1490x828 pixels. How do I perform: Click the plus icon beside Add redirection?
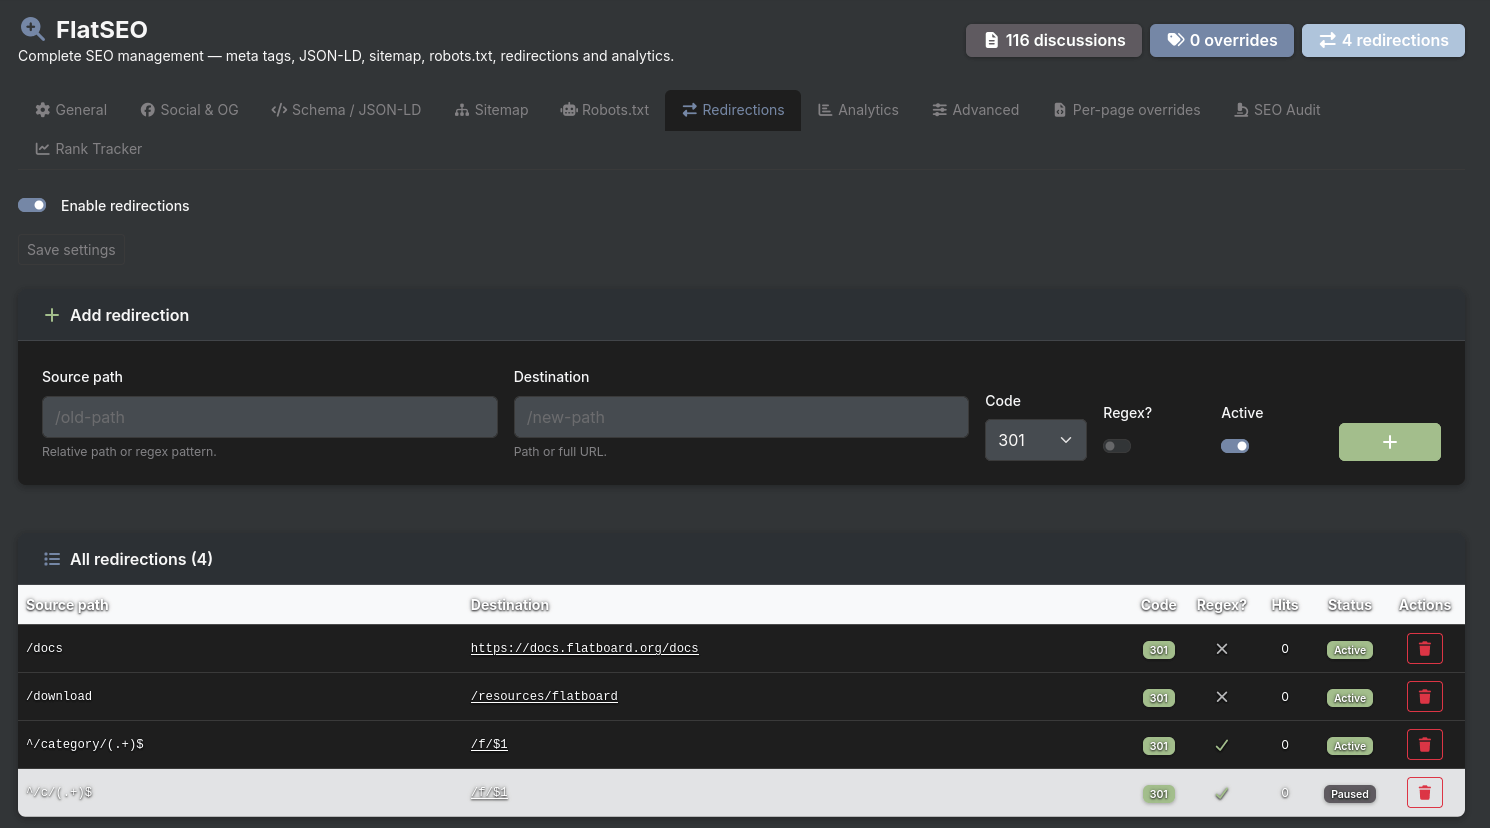[x=52, y=315]
